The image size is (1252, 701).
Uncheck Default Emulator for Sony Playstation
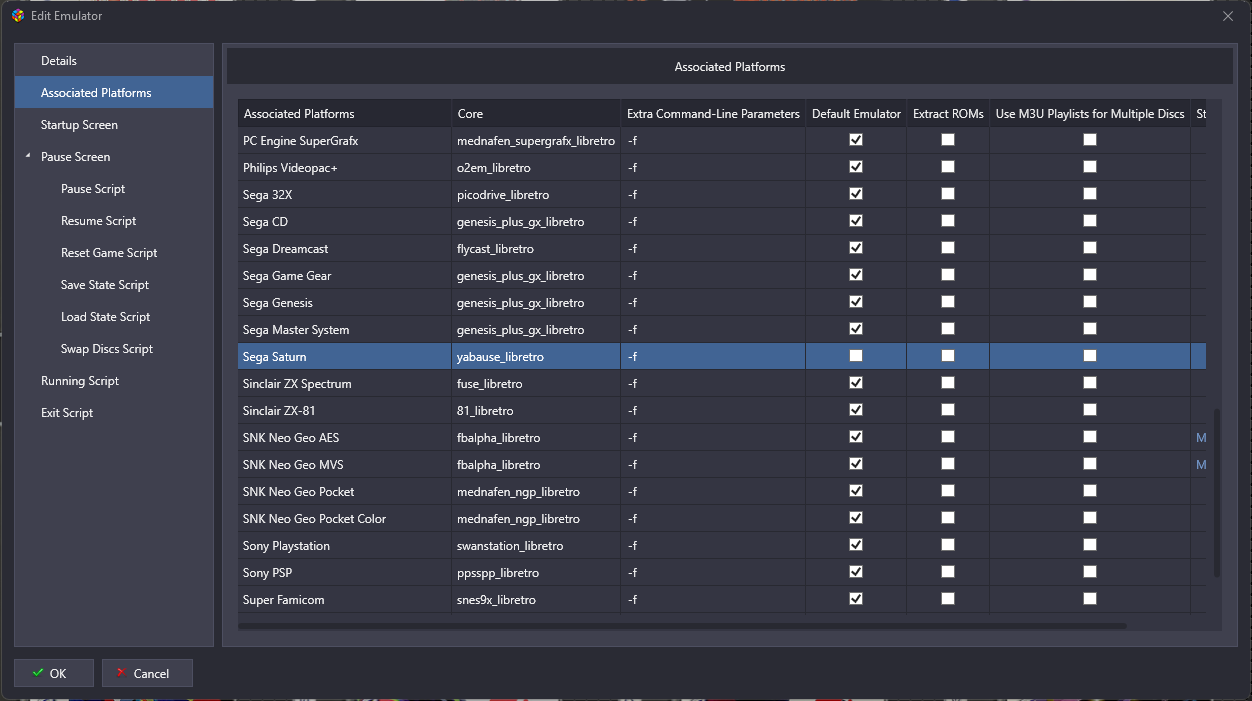click(856, 545)
